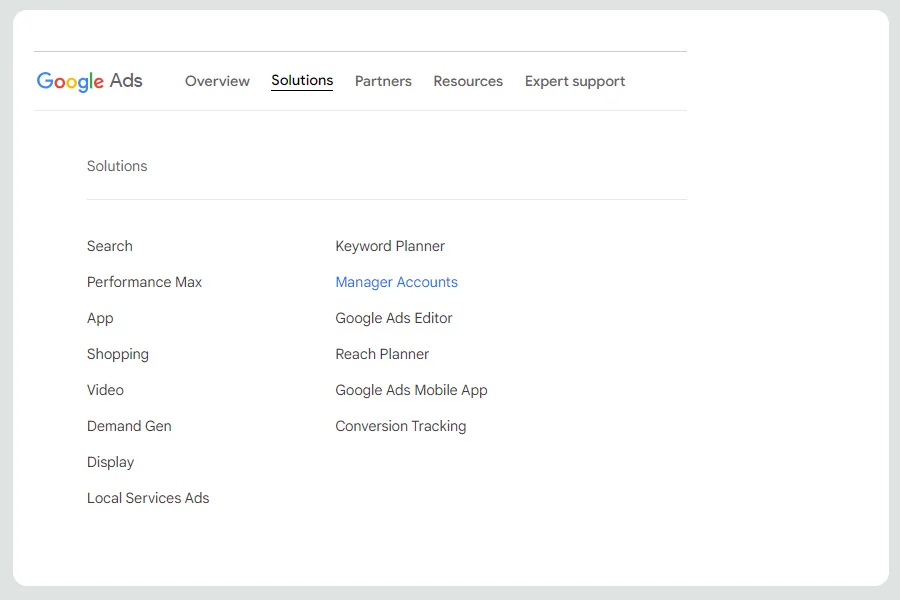Open the Google Ads Editor link
The height and width of the screenshot is (600, 900).
394,319
